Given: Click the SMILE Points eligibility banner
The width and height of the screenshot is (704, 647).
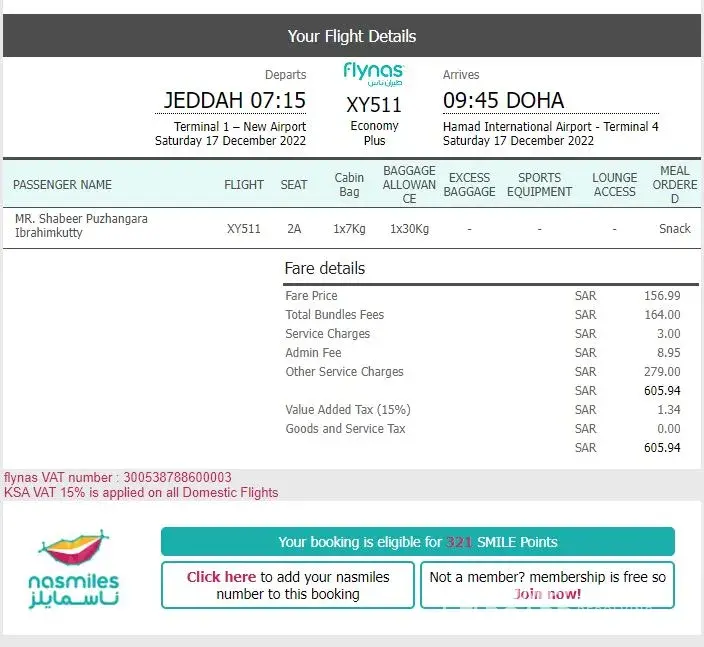Looking at the screenshot, I should (x=418, y=541).
